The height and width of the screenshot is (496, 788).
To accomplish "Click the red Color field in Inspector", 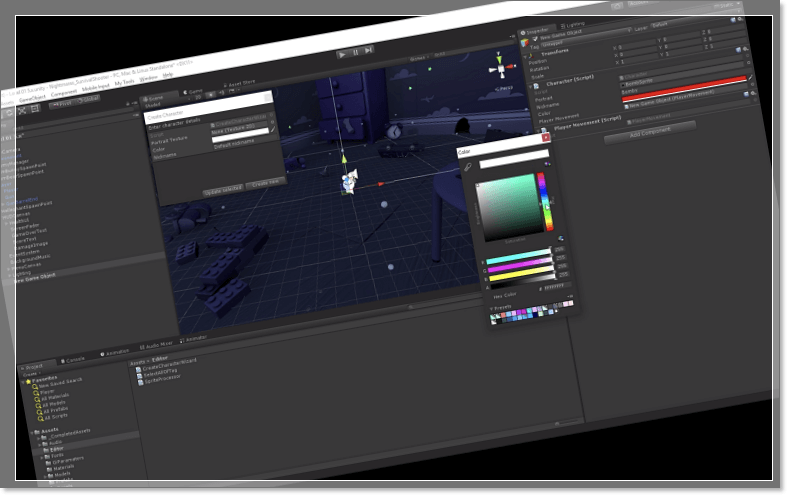I will tap(684, 88).
